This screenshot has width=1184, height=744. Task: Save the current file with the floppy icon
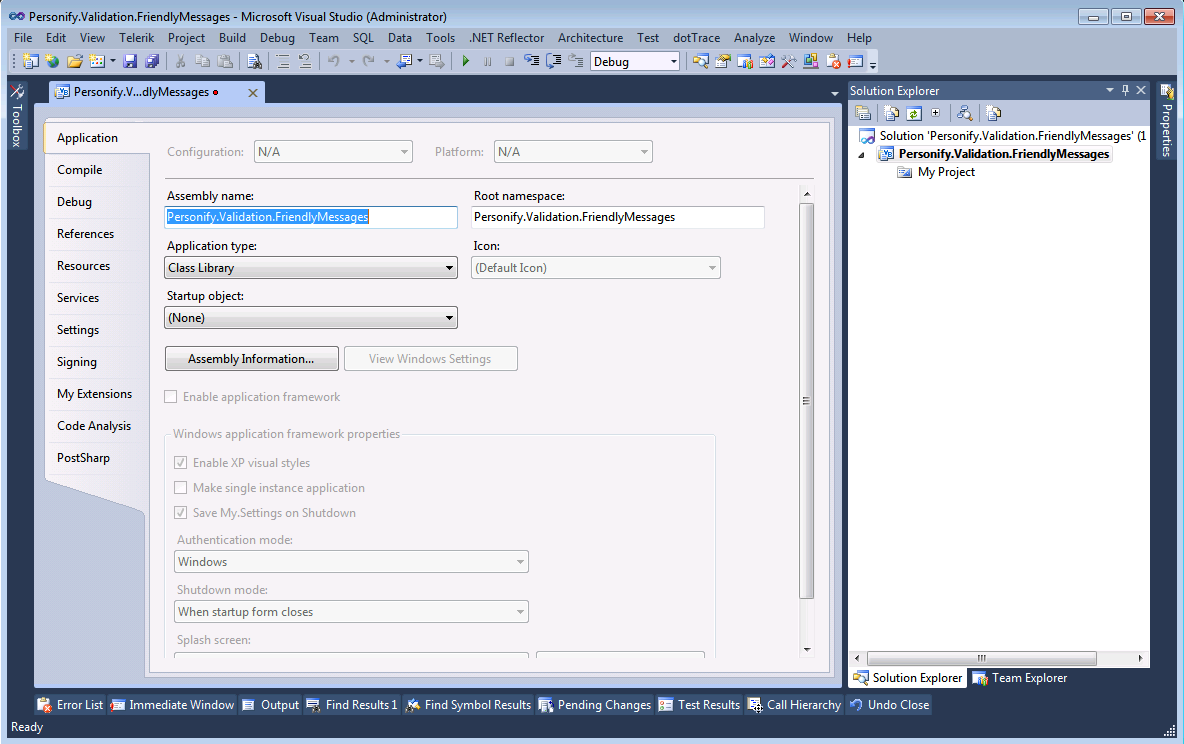click(130, 61)
